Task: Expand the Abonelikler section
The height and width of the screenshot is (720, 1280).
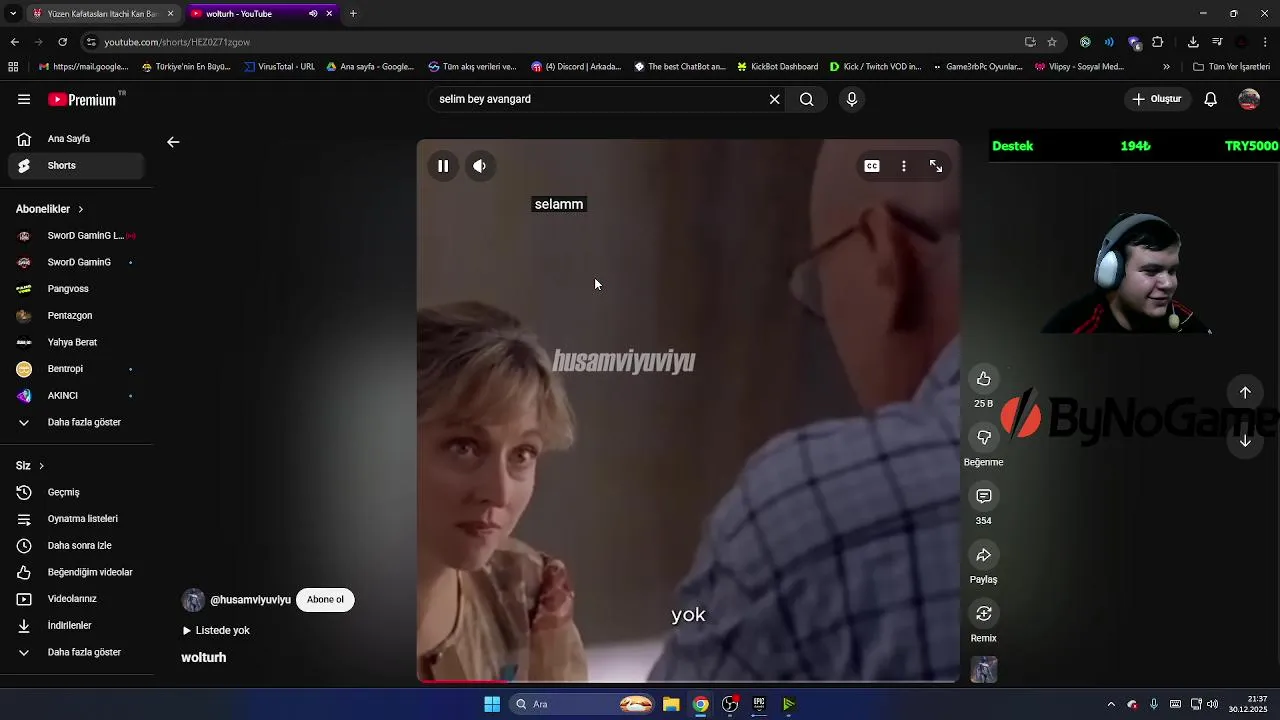Action: pos(50,209)
